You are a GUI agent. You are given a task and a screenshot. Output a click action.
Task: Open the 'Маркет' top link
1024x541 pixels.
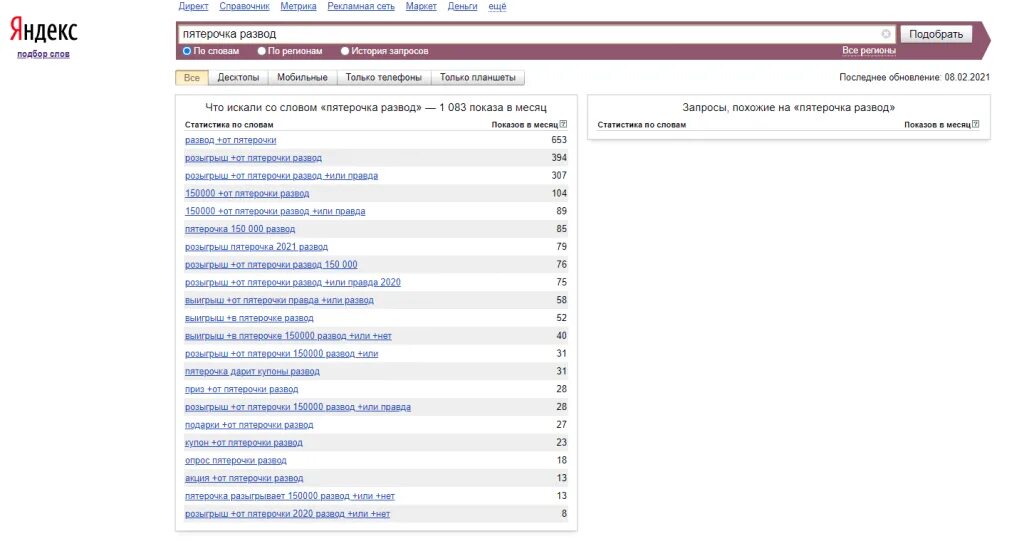point(421,7)
